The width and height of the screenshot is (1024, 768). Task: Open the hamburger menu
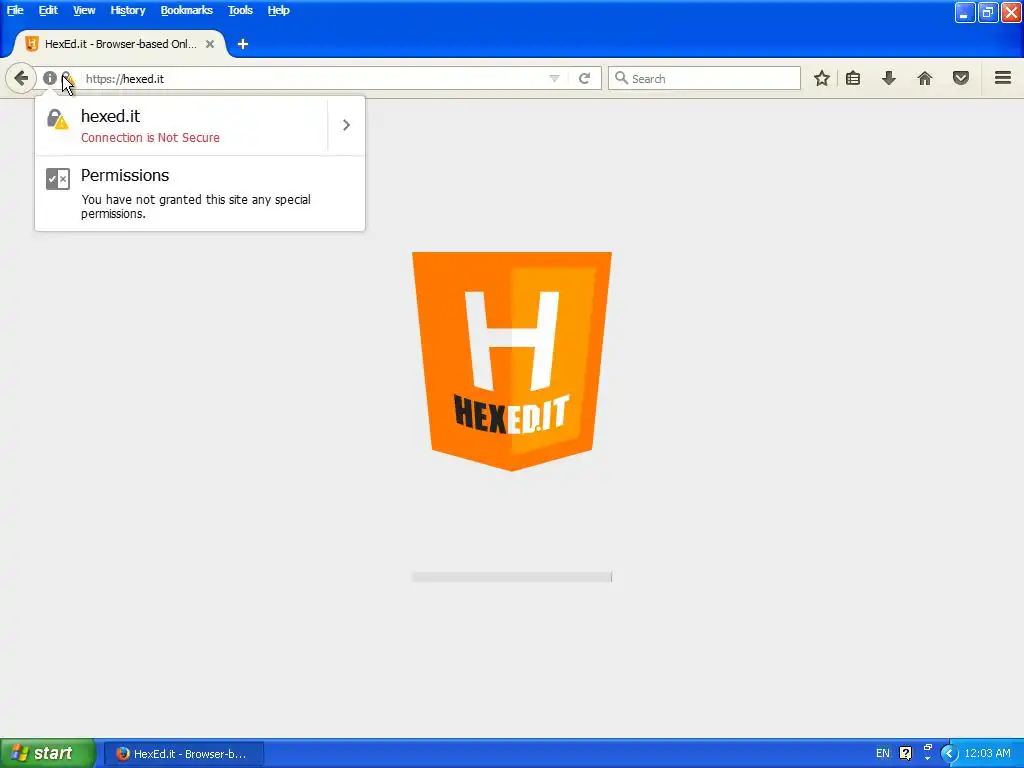click(x=1003, y=78)
